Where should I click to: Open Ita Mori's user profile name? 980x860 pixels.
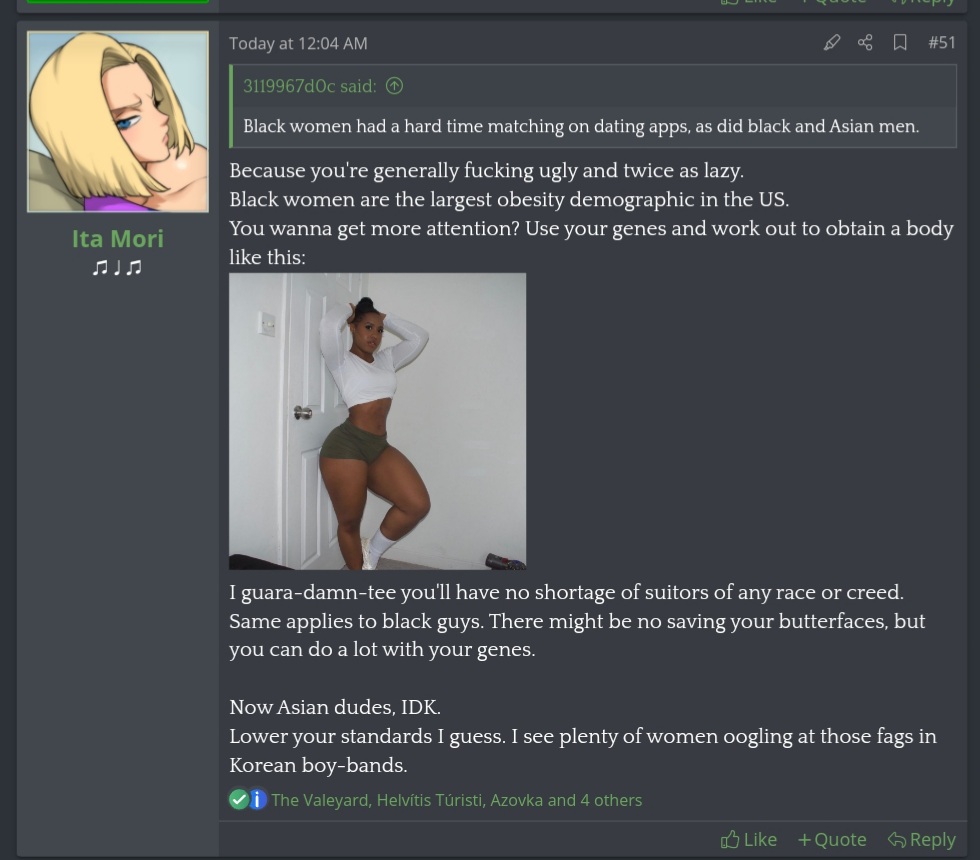(x=118, y=238)
